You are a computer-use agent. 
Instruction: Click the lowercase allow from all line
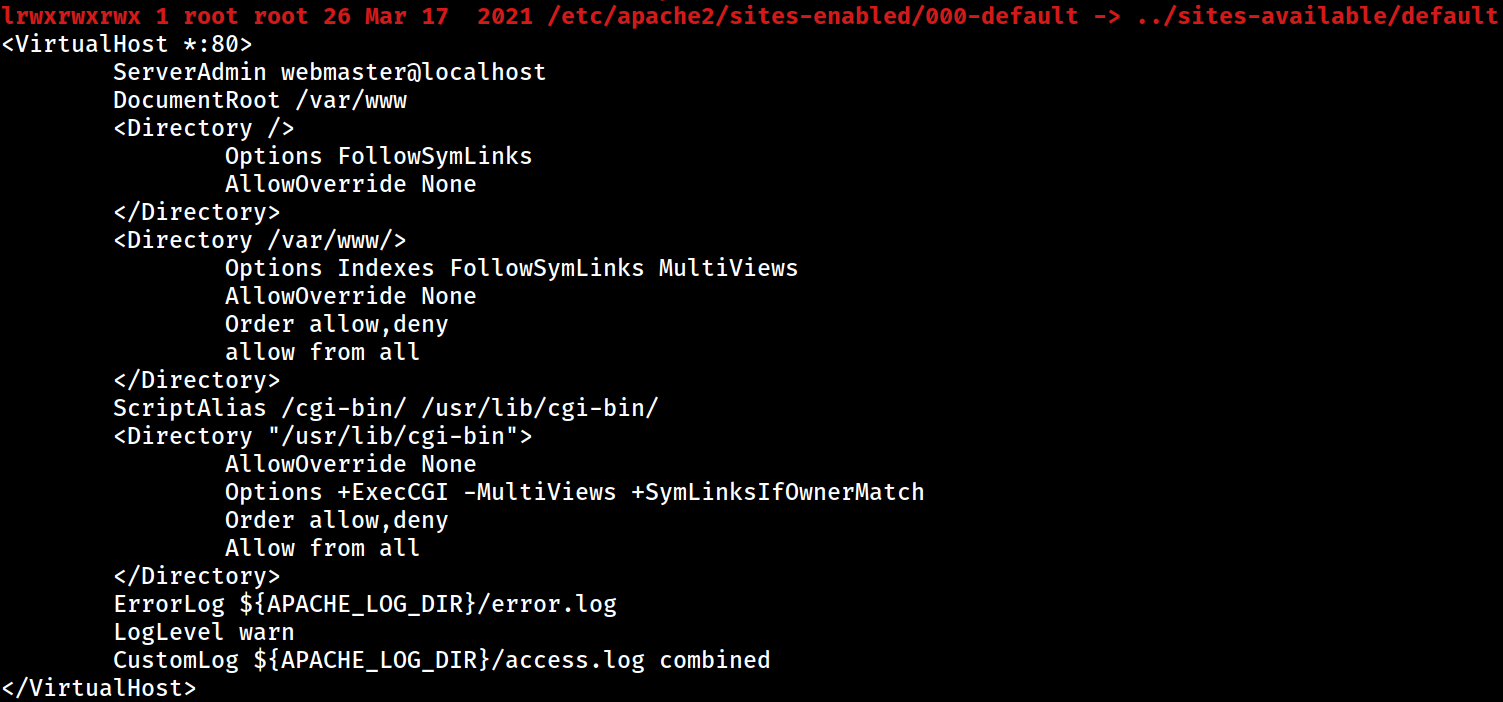point(323,352)
